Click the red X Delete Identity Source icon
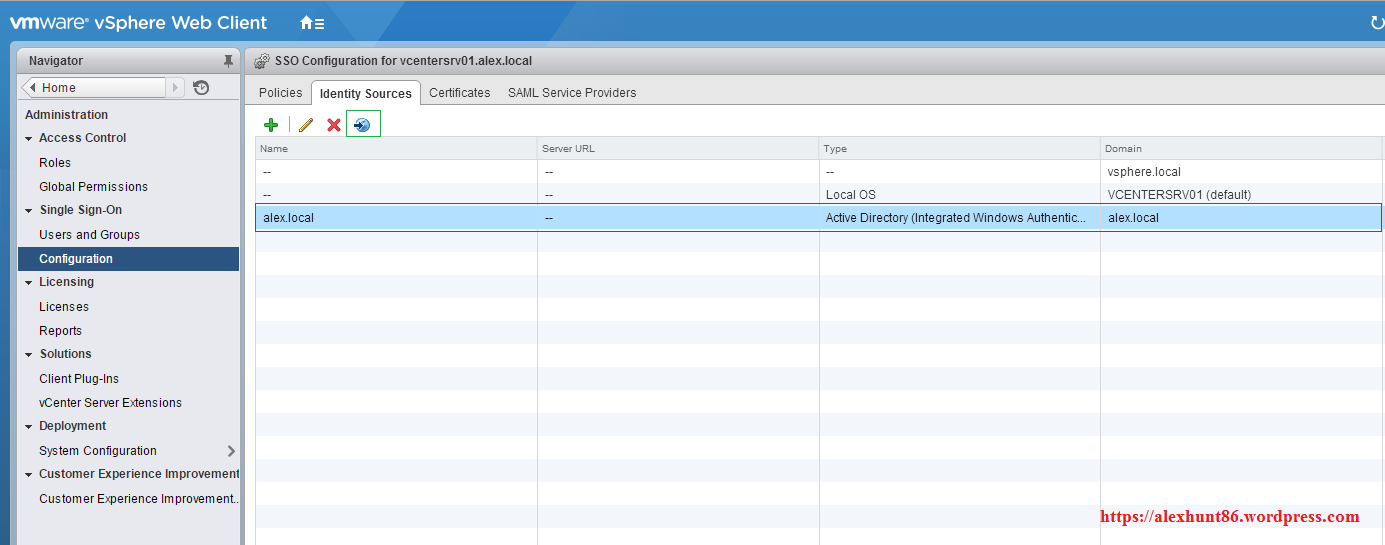The width and height of the screenshot is (1385, 545). [x=334, y=125]
